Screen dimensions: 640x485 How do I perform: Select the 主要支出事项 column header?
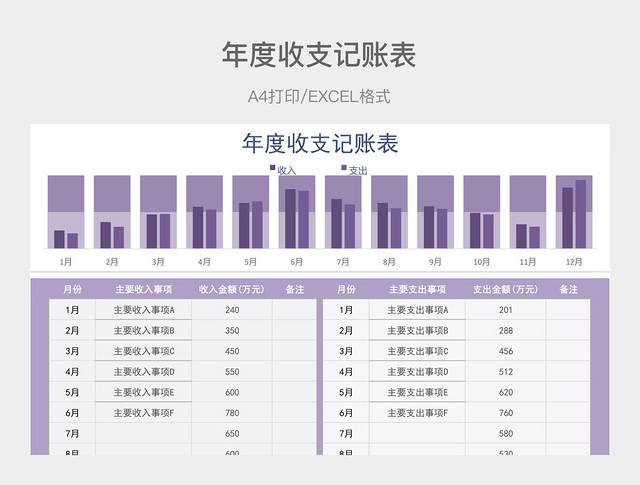coord(418,289)
